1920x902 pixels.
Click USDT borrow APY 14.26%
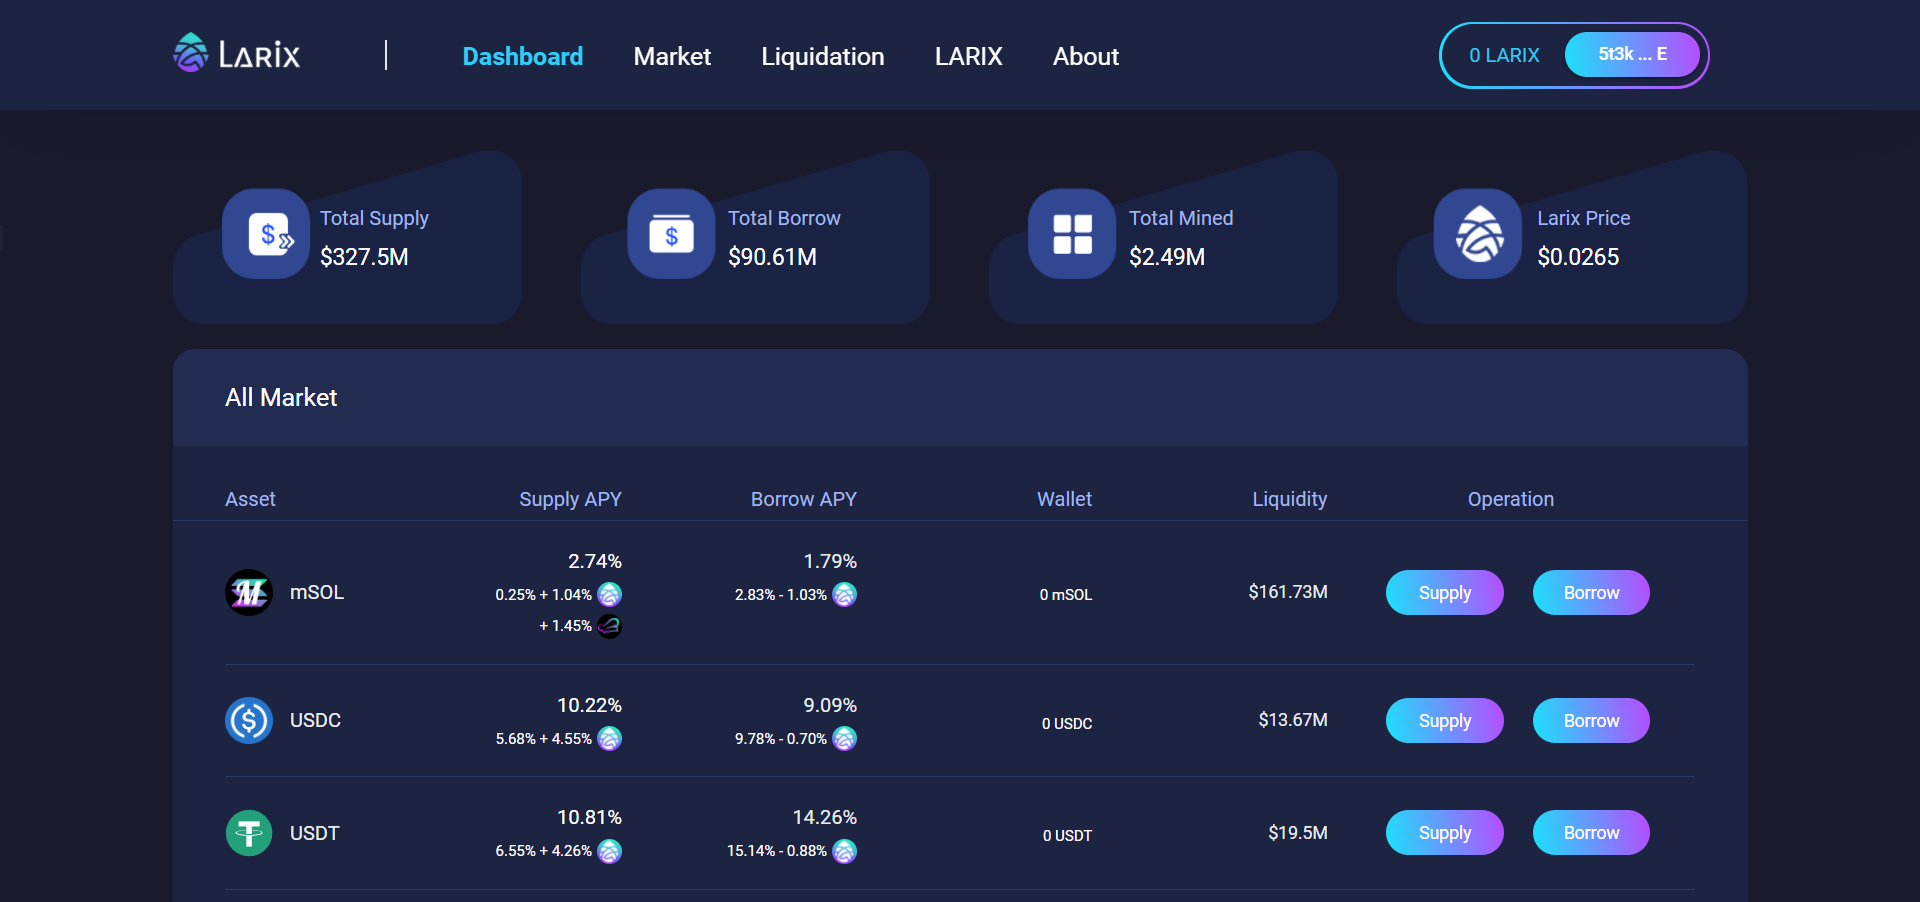coord(824,817)
